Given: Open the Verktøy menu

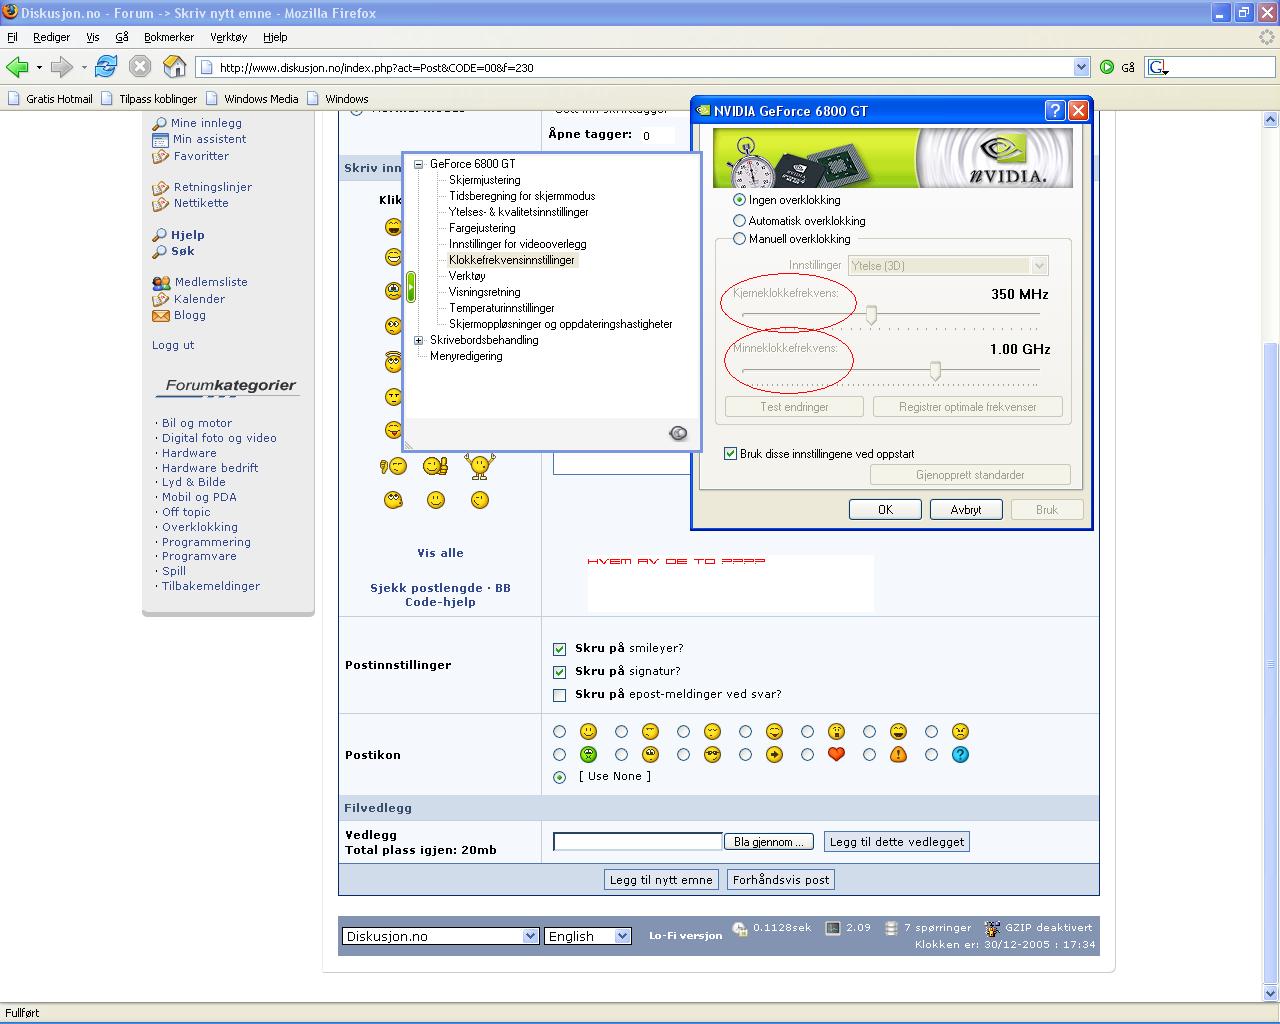Looking at the screenshot, I should (228, 37).
